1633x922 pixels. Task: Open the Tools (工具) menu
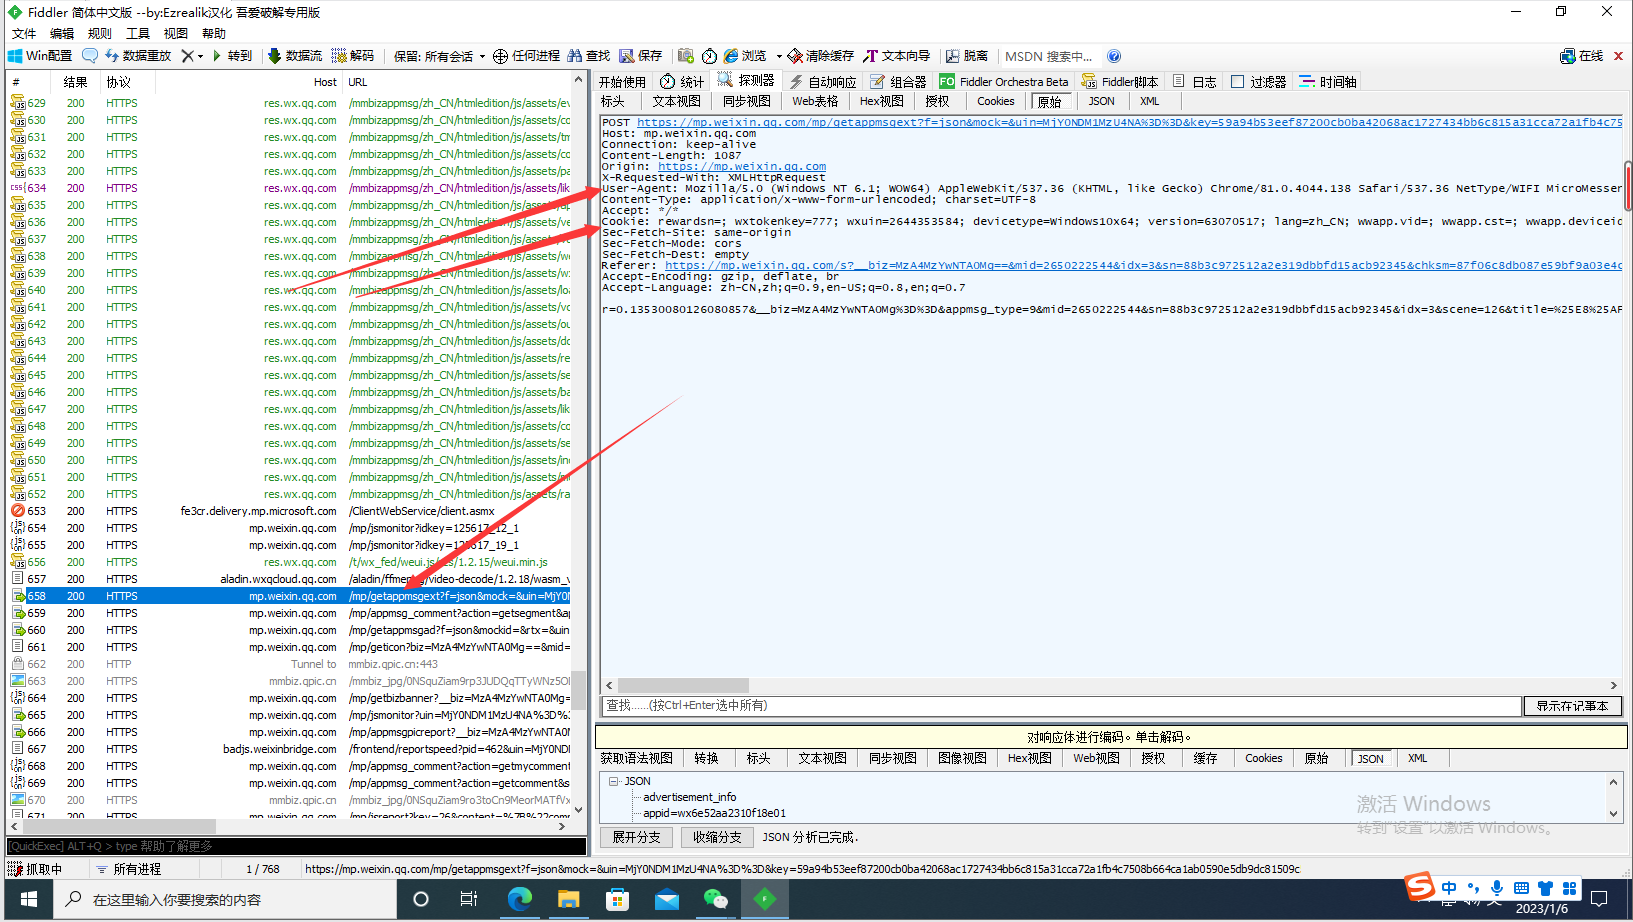[138, 33]
